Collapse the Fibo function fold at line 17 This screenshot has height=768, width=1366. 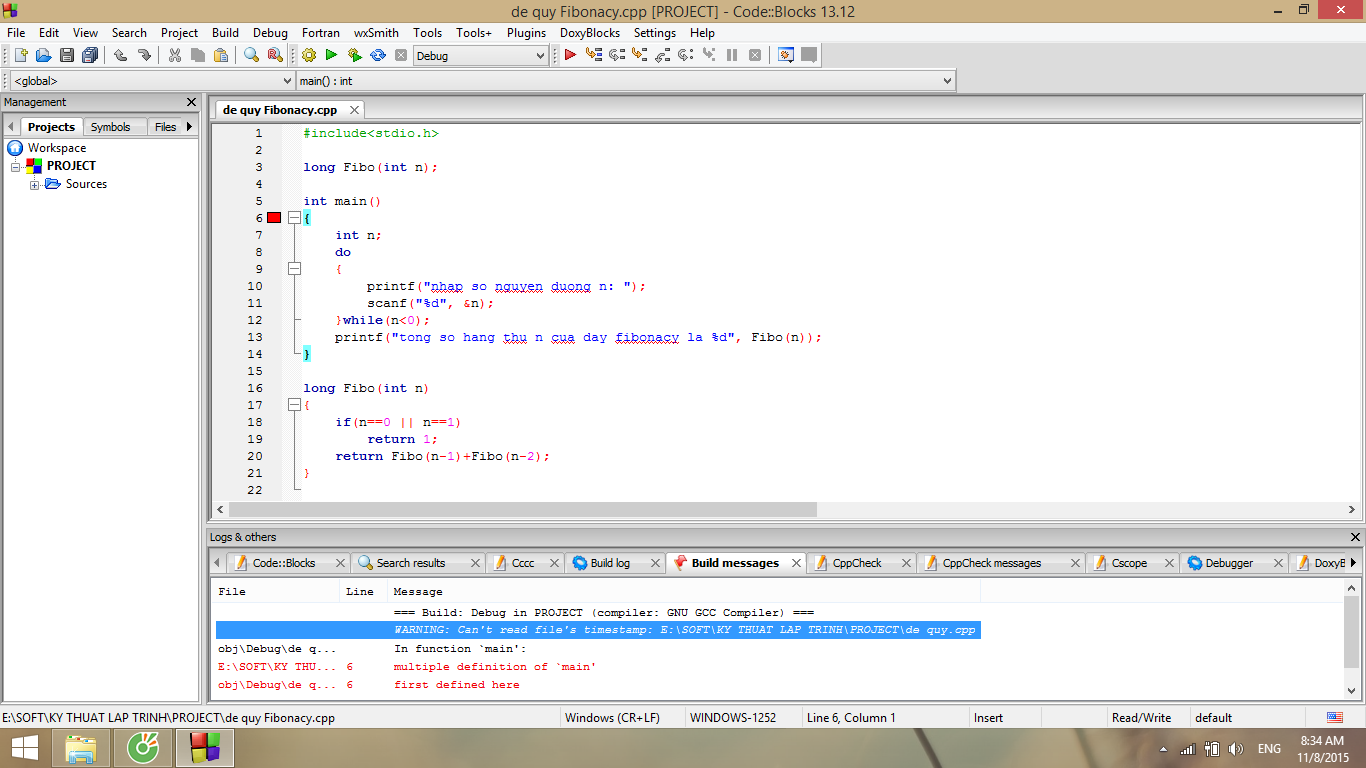294,405
